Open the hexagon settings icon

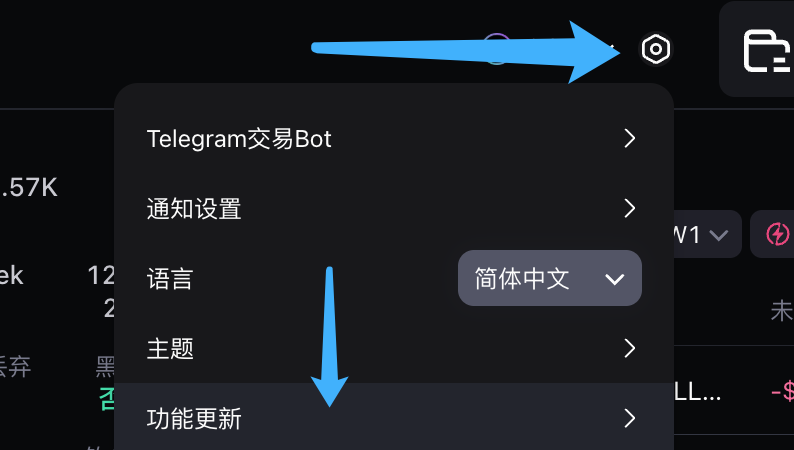(x=656, y=49)
